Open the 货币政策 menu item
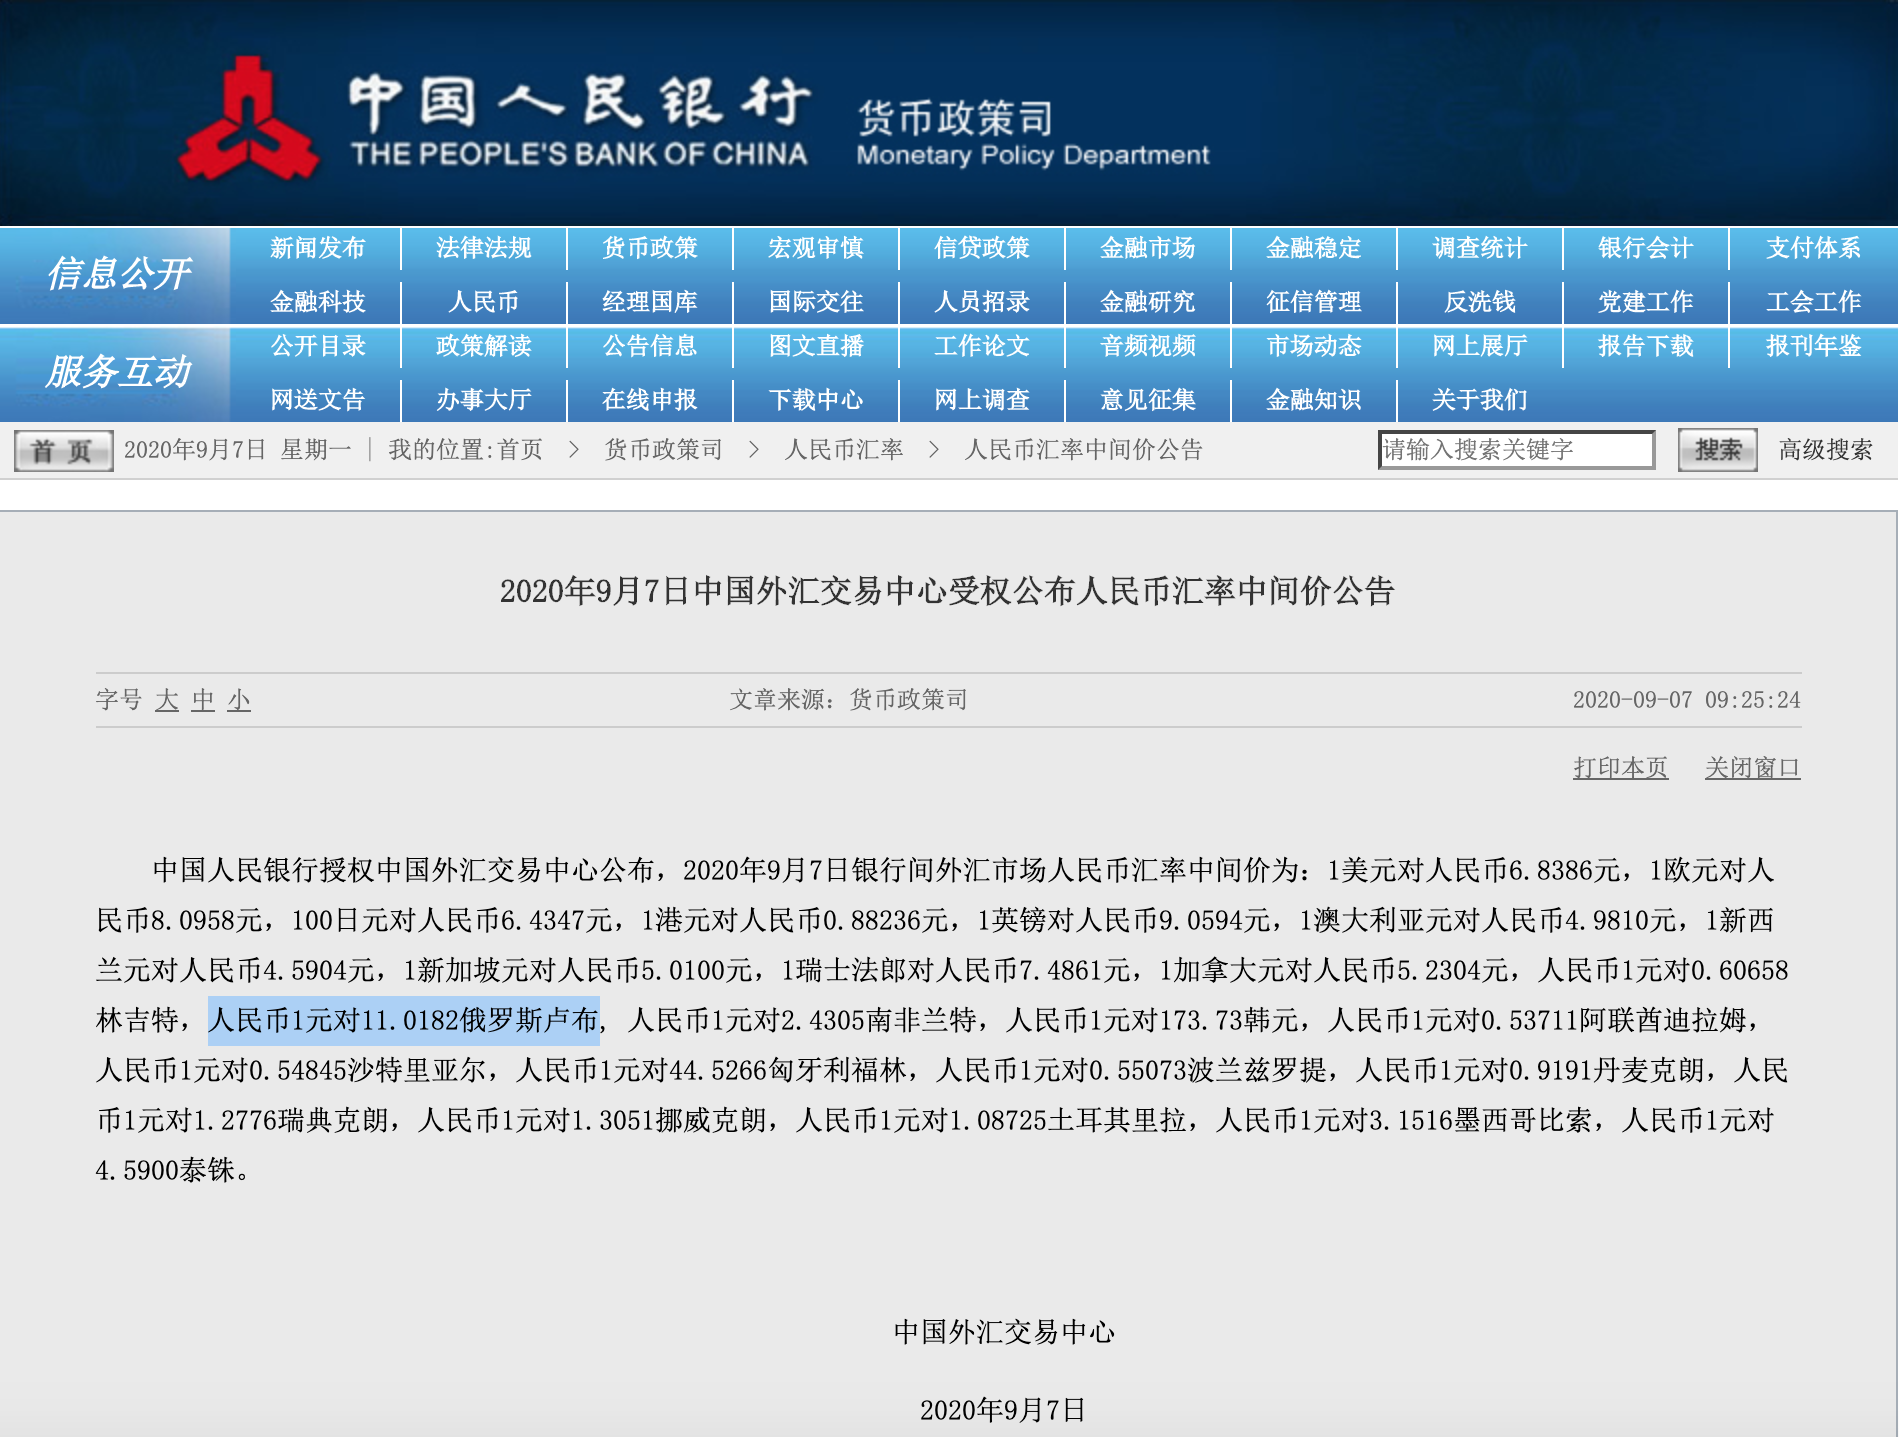Screen dimensions: 1899x1437 point(649,248)
